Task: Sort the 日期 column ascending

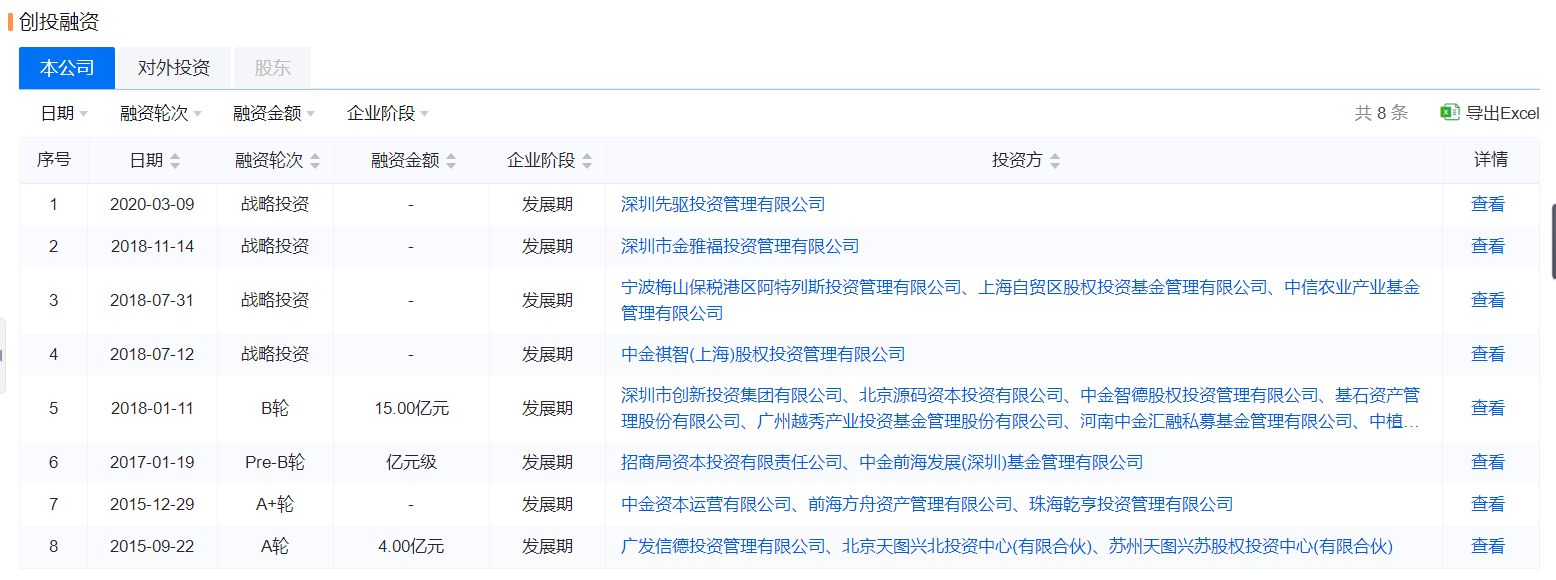Action: pos(177,154)
